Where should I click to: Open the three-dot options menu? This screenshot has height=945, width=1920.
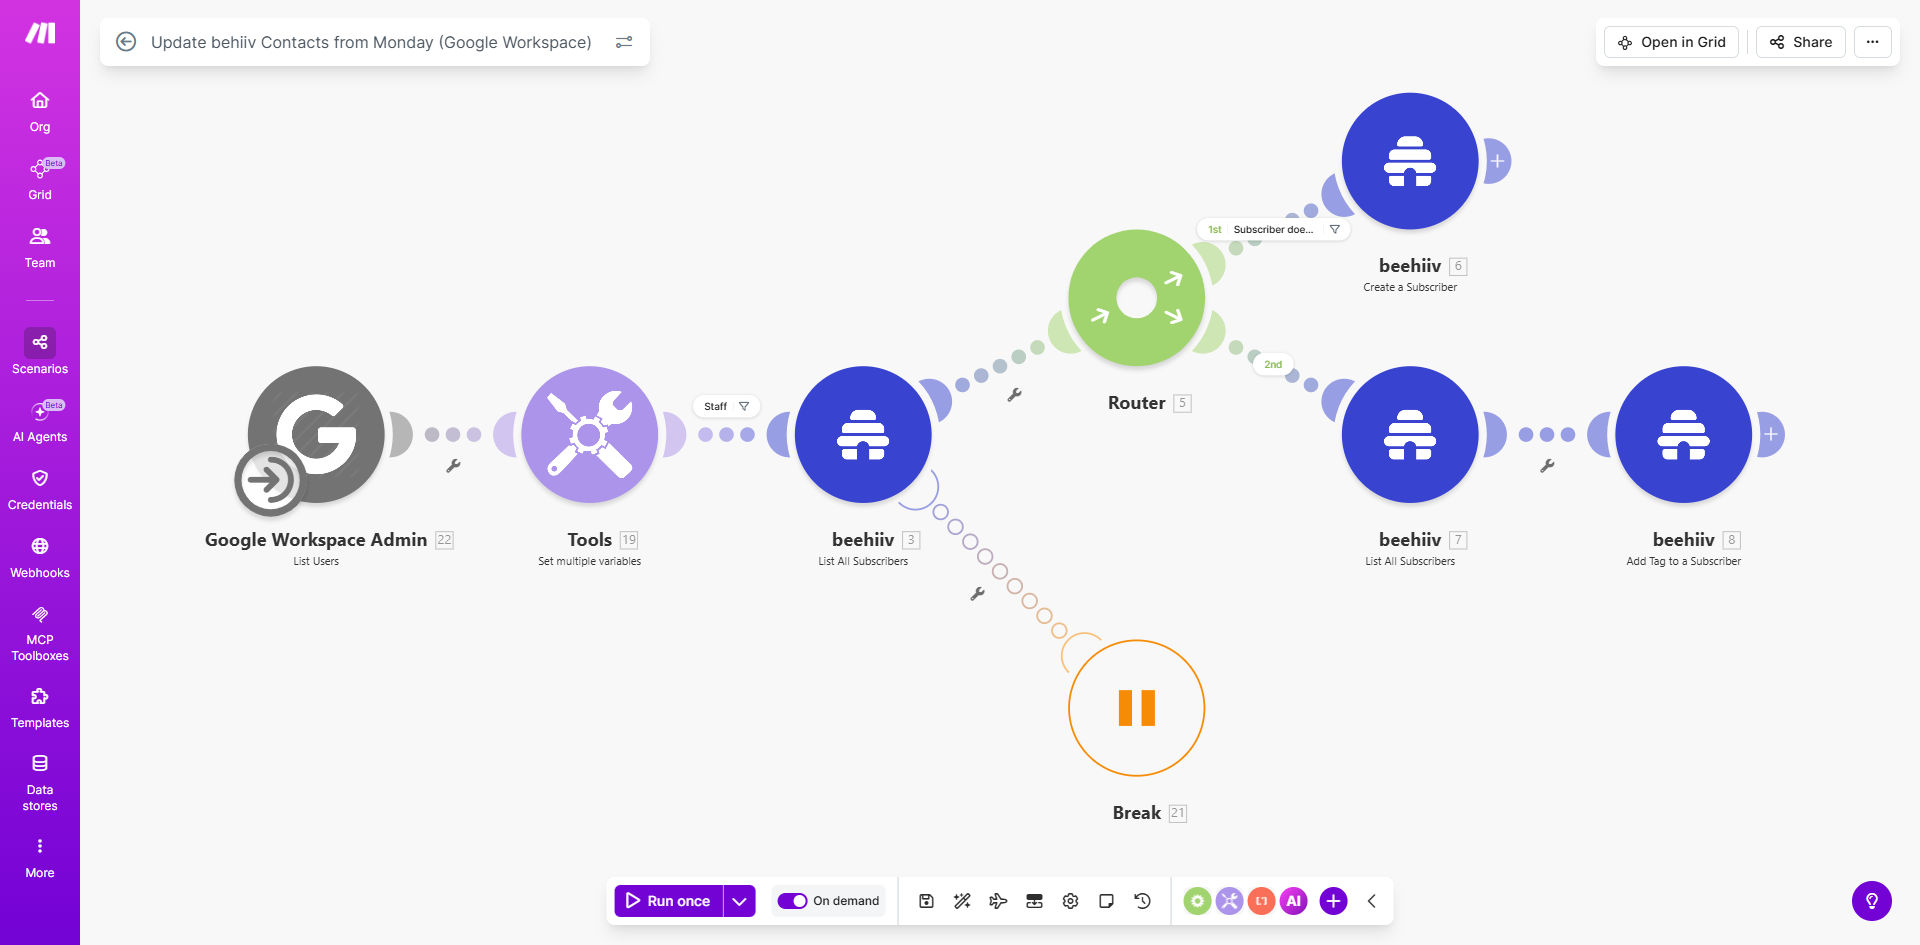tap(1872, 42)
